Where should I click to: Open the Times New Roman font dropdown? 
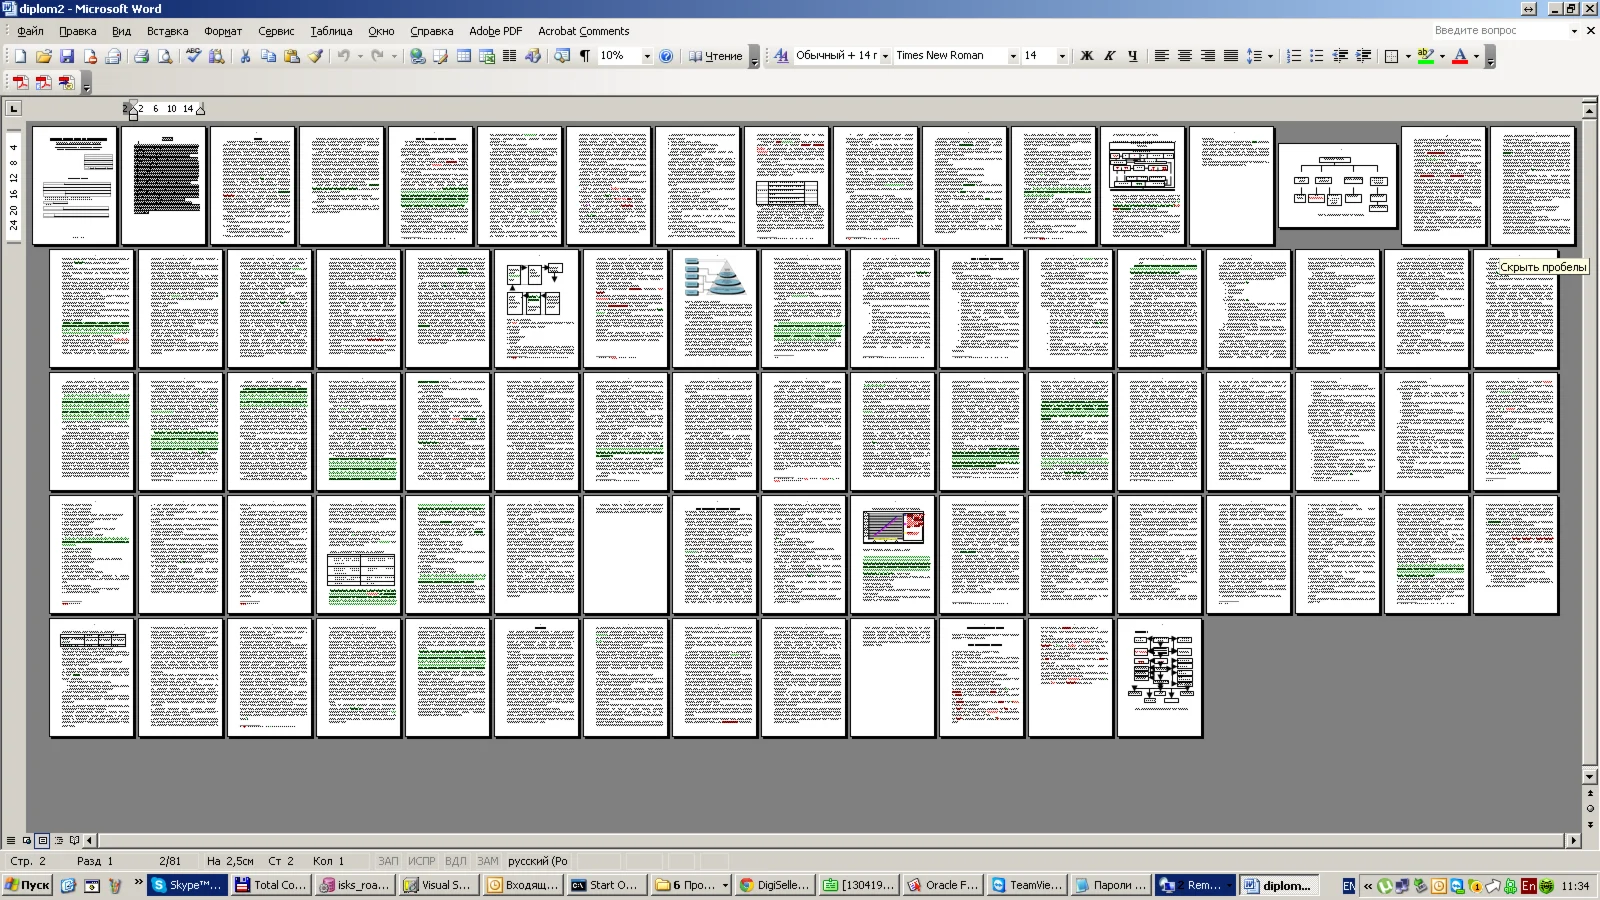tap(1013, 56)
